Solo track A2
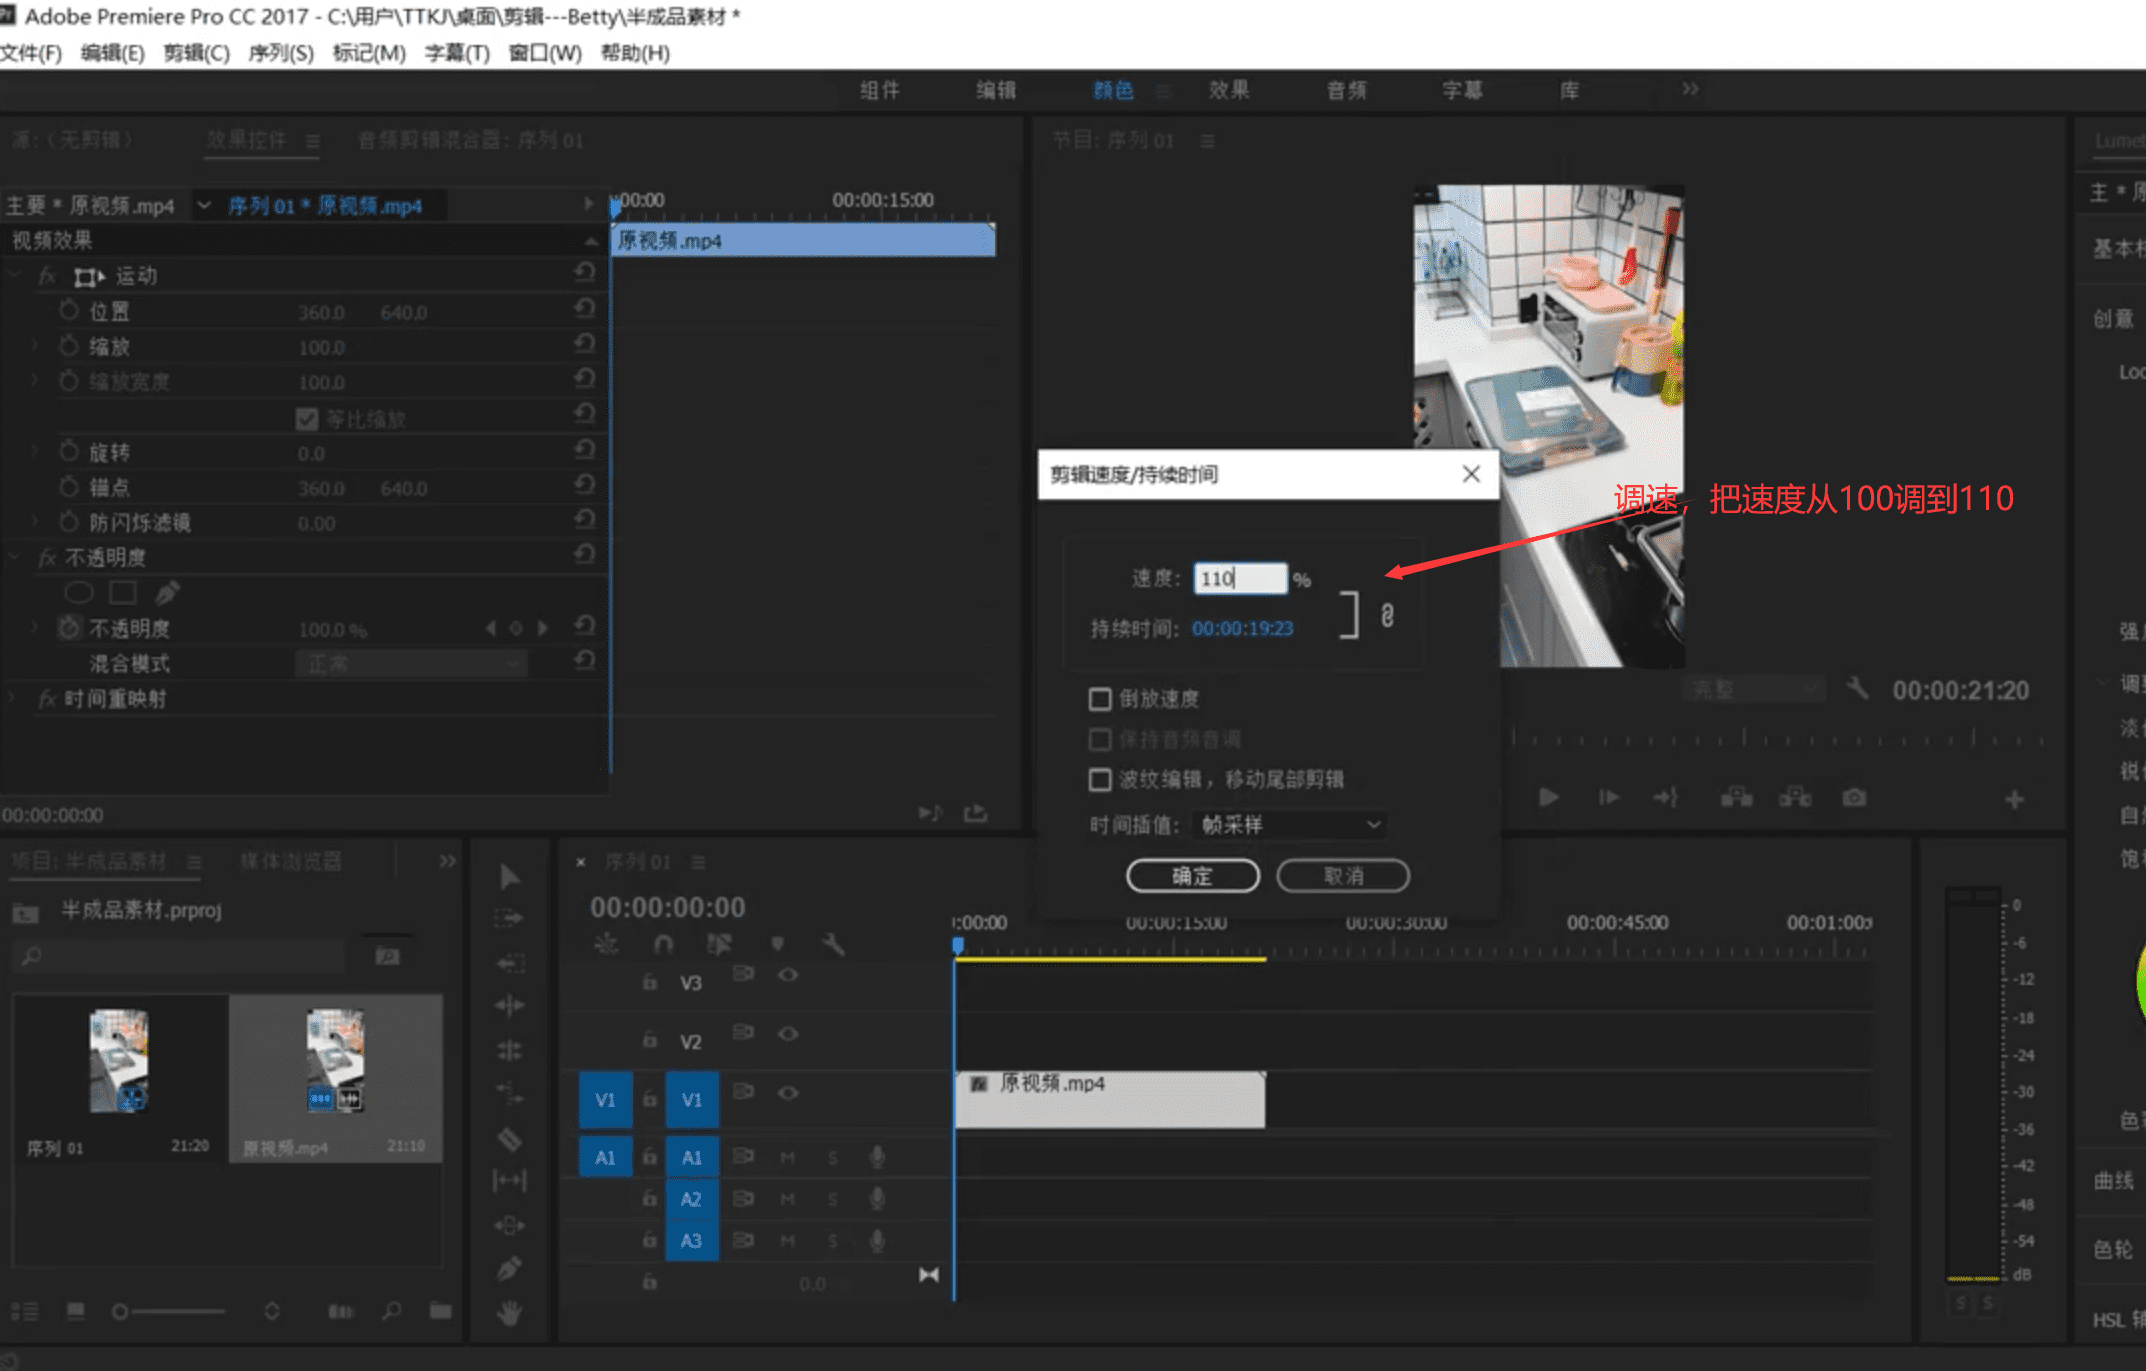2146x1371 pixels. [832, 1199]
